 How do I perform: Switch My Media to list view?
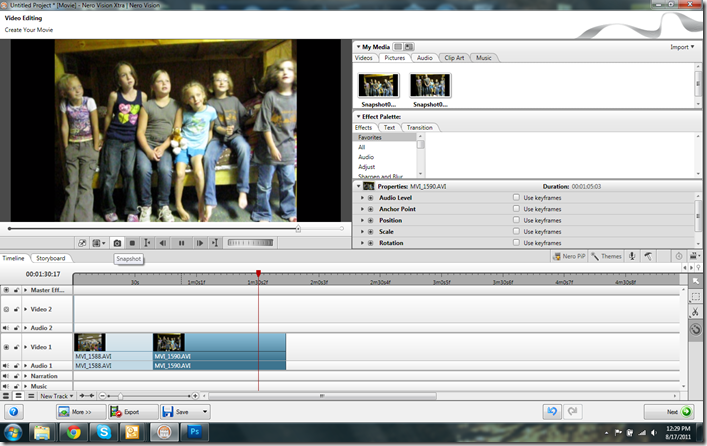(x=398, y=46)
